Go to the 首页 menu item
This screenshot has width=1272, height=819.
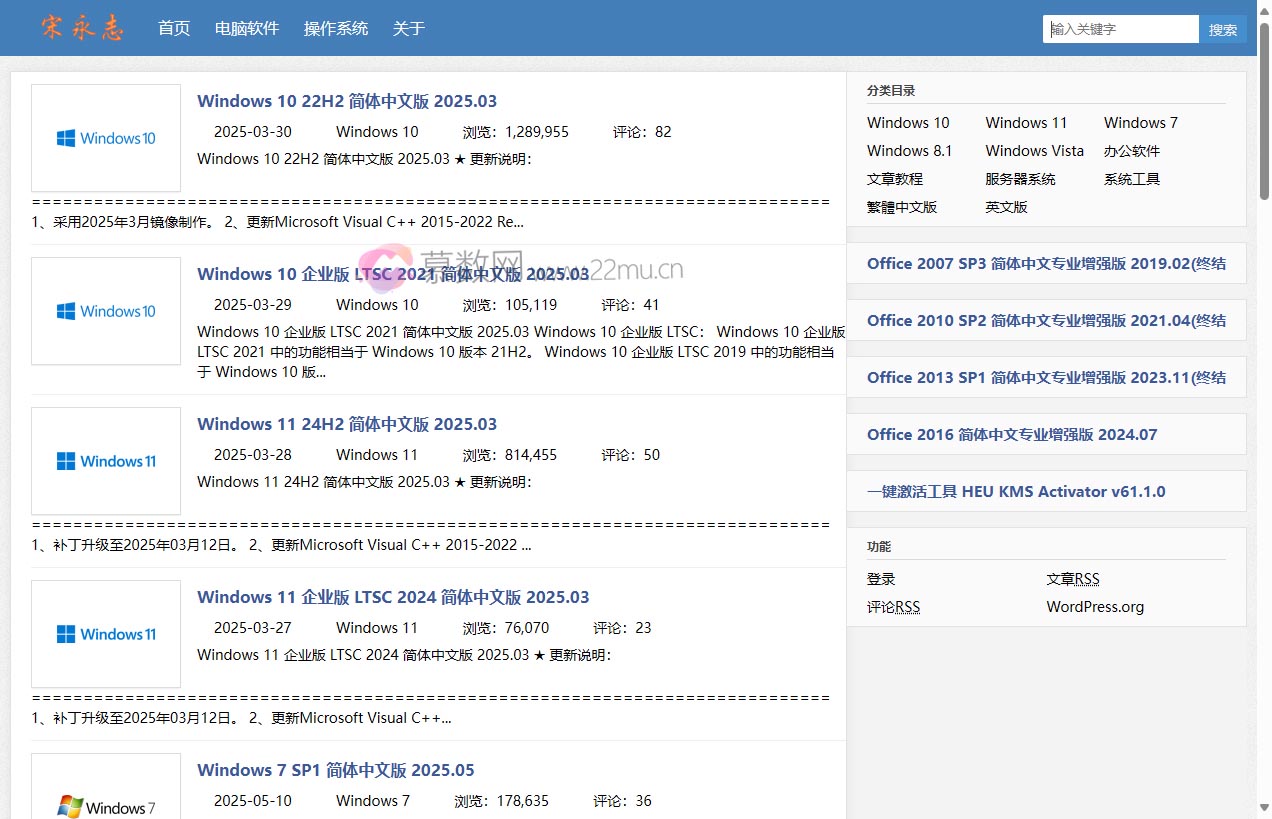tap(174, 28)
